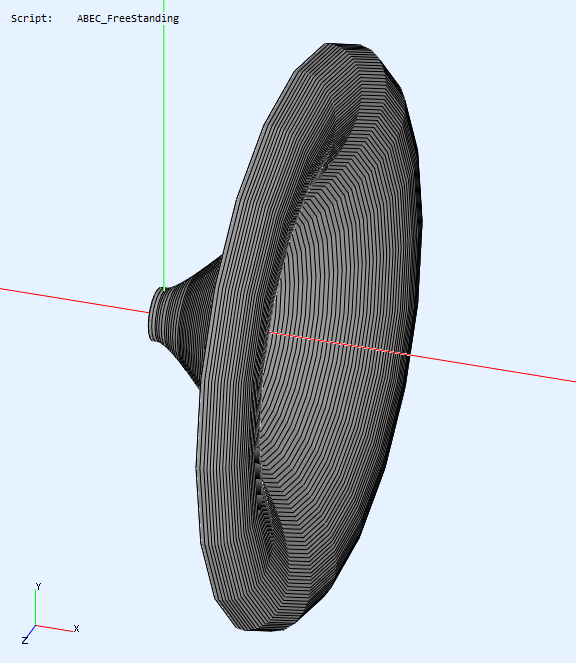This screenshot has width=576, height=663.
Task: Click the ABEC_FreeStanding script name
Action: 128,19
